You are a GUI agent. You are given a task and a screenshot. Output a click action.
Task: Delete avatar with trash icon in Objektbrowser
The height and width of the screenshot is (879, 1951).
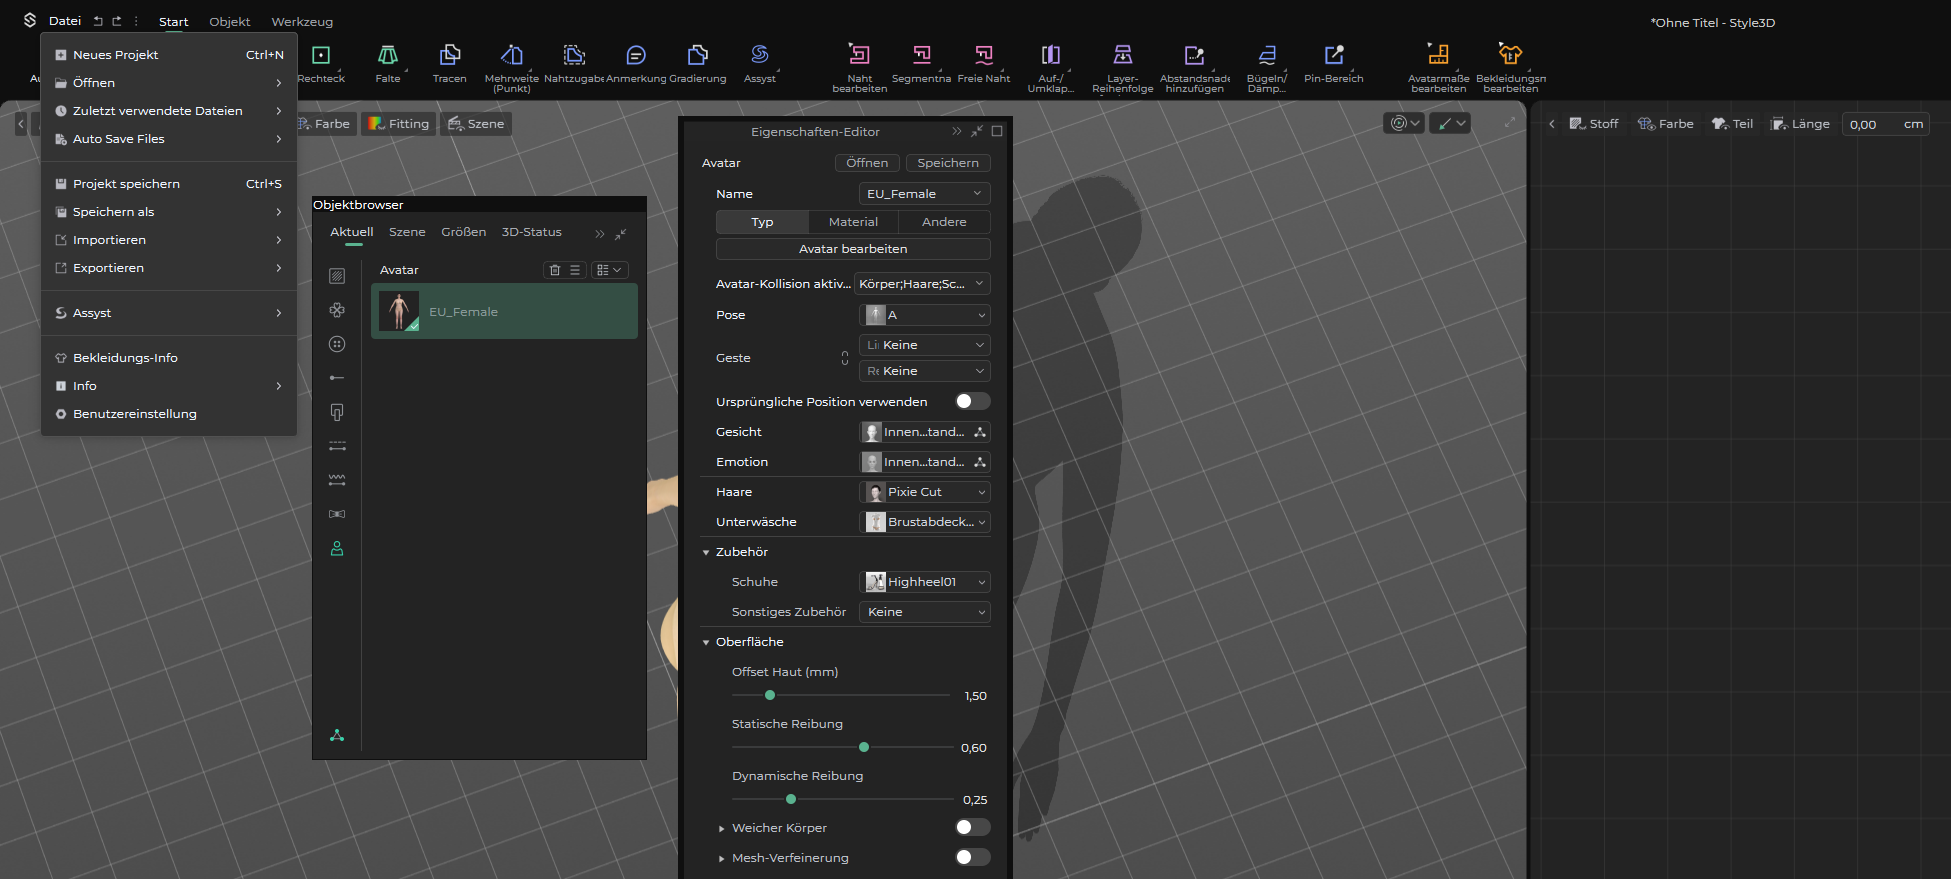click(x=555, y=270)
